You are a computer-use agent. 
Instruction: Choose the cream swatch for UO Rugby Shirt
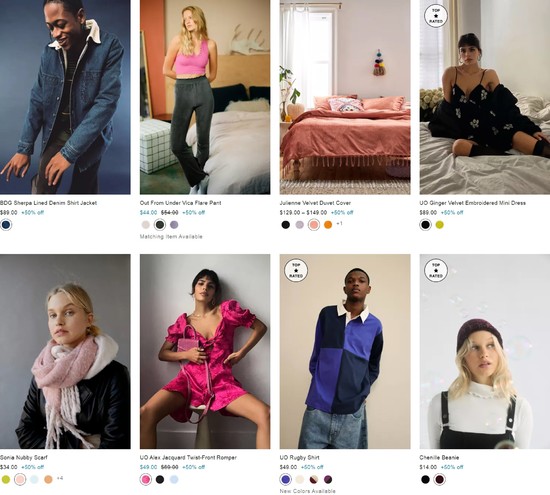click(300, 479)
